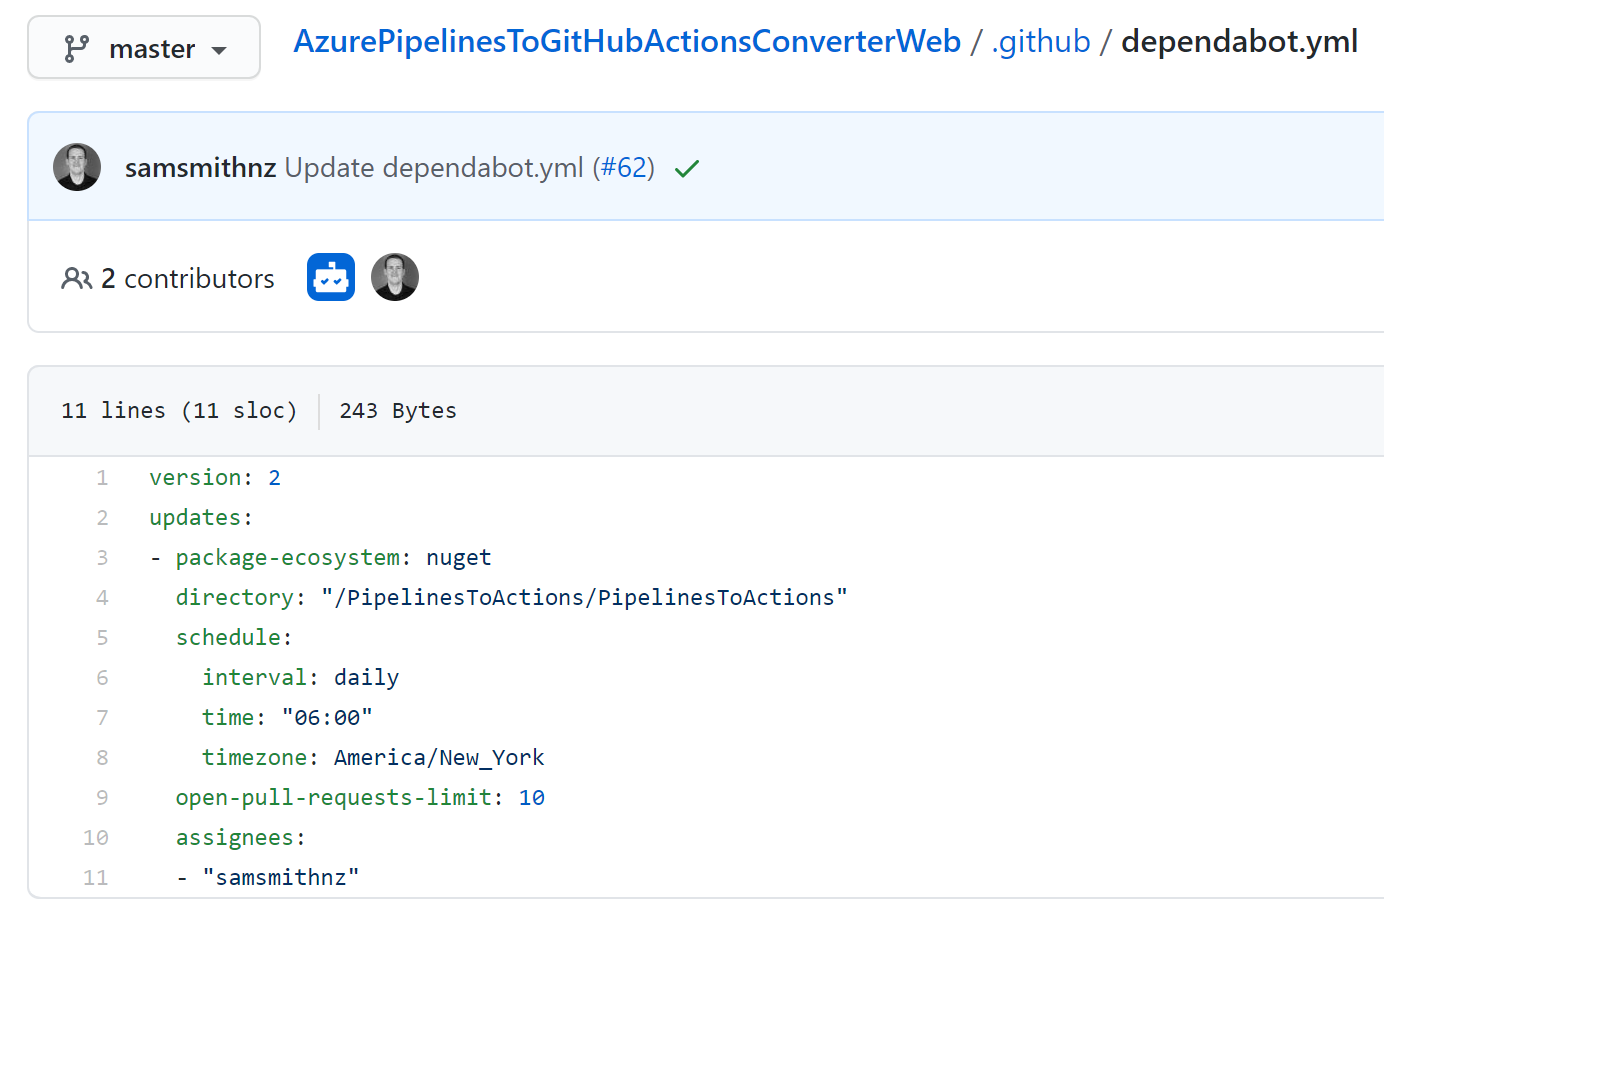Click the dependabot.yml file name in breadcrumb
The height and width of the screenshot is (1075, 1600).
point(1238,42)
